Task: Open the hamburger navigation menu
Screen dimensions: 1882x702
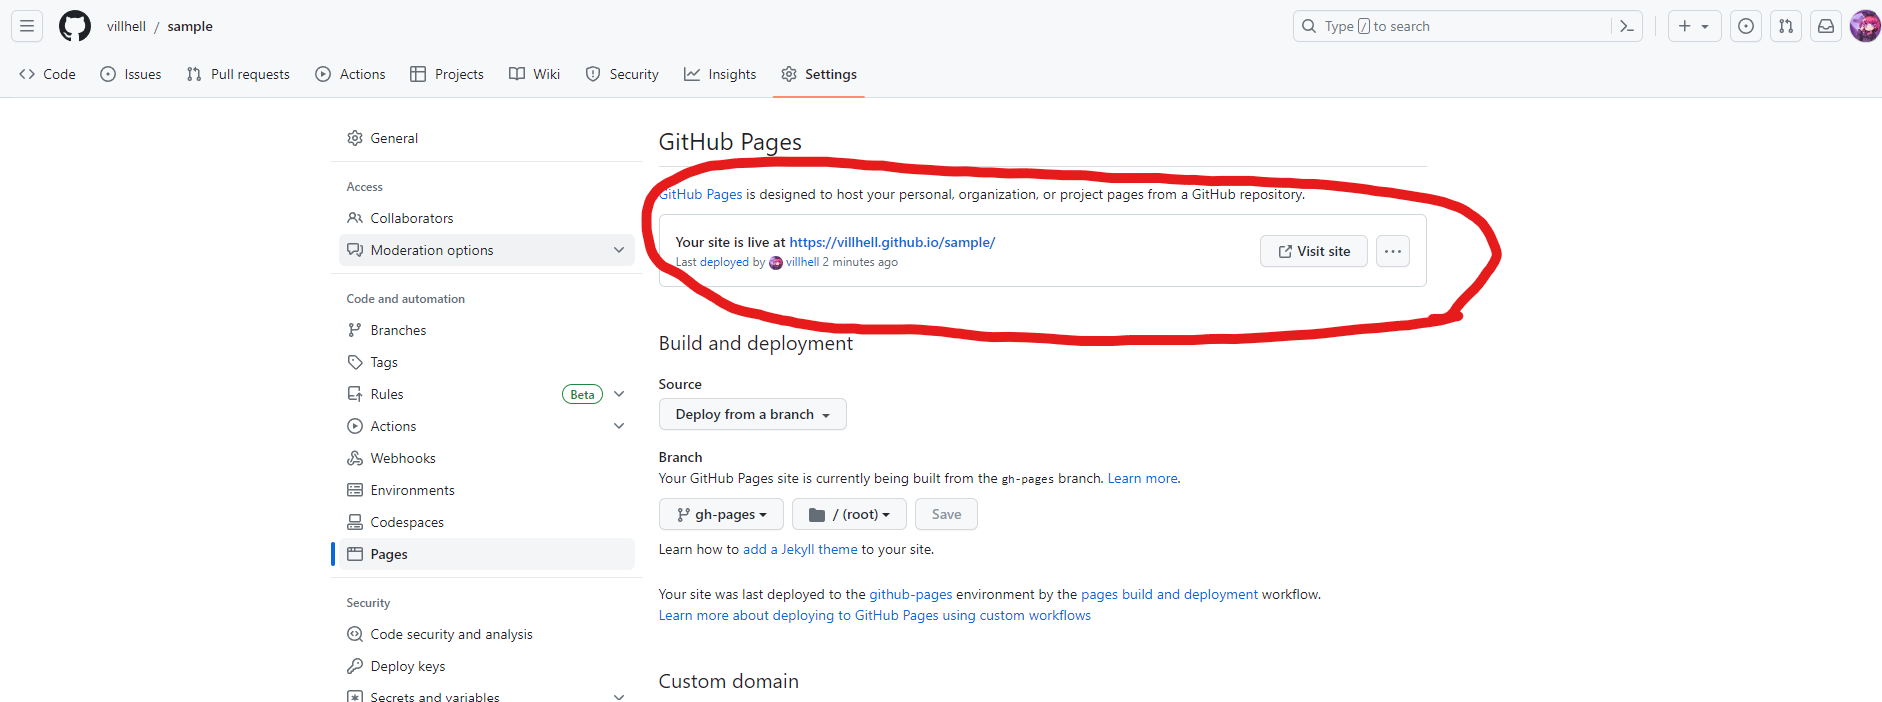Action: 27,26
